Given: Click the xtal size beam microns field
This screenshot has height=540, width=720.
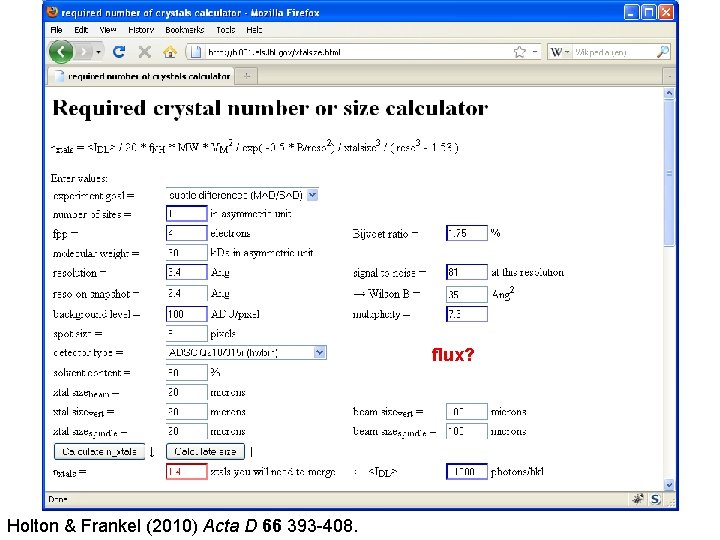Looking at the screenshot, I should click(x=186, y=392).
